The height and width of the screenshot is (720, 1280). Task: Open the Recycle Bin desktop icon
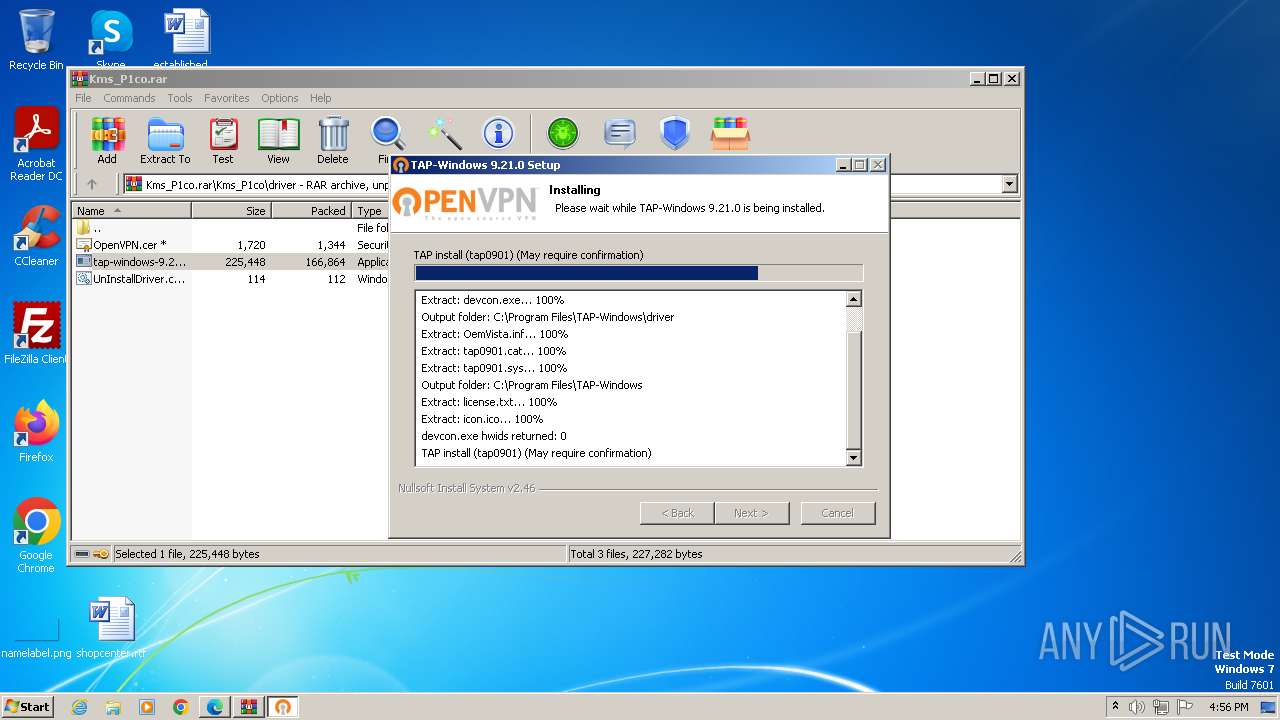click(x=36, y=40)
